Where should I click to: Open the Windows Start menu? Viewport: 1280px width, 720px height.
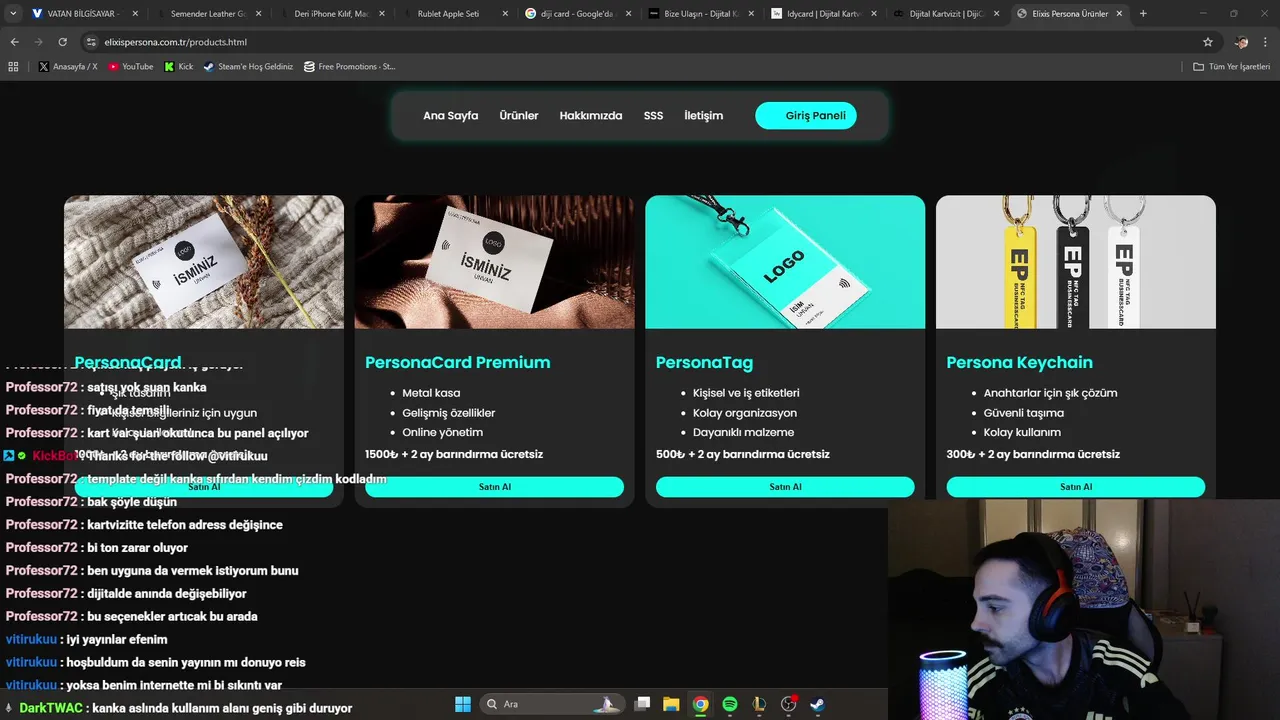point(463,704)
